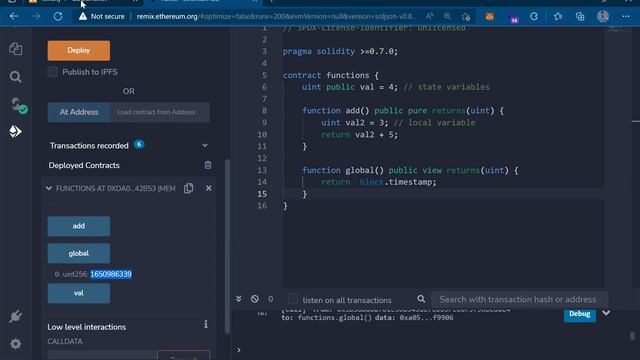Open the browser profile avatar
Screen dimensions: 640x360
(x=603, y=16)
